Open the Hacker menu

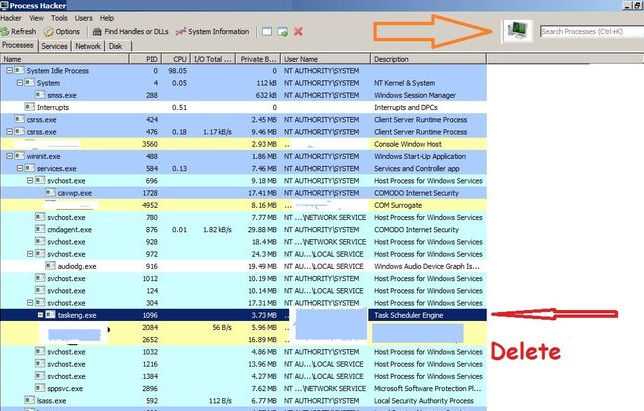[11, 18]
